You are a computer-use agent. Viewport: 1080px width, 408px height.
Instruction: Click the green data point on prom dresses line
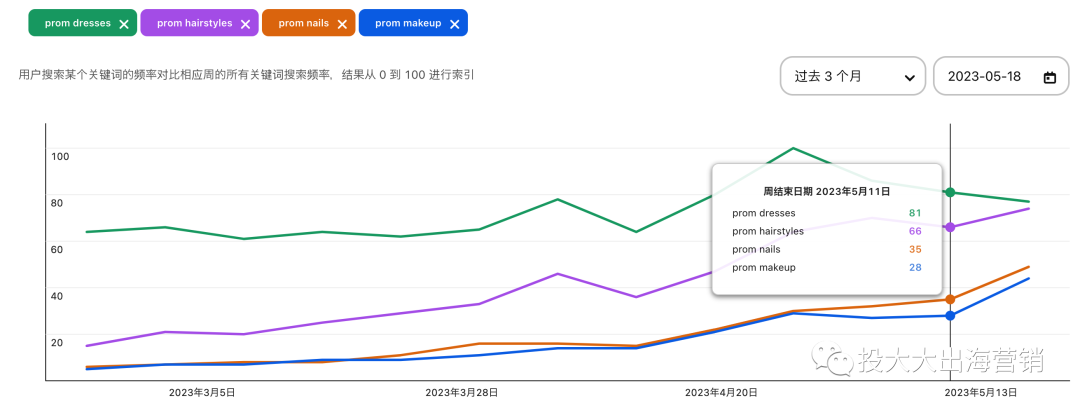950,192
